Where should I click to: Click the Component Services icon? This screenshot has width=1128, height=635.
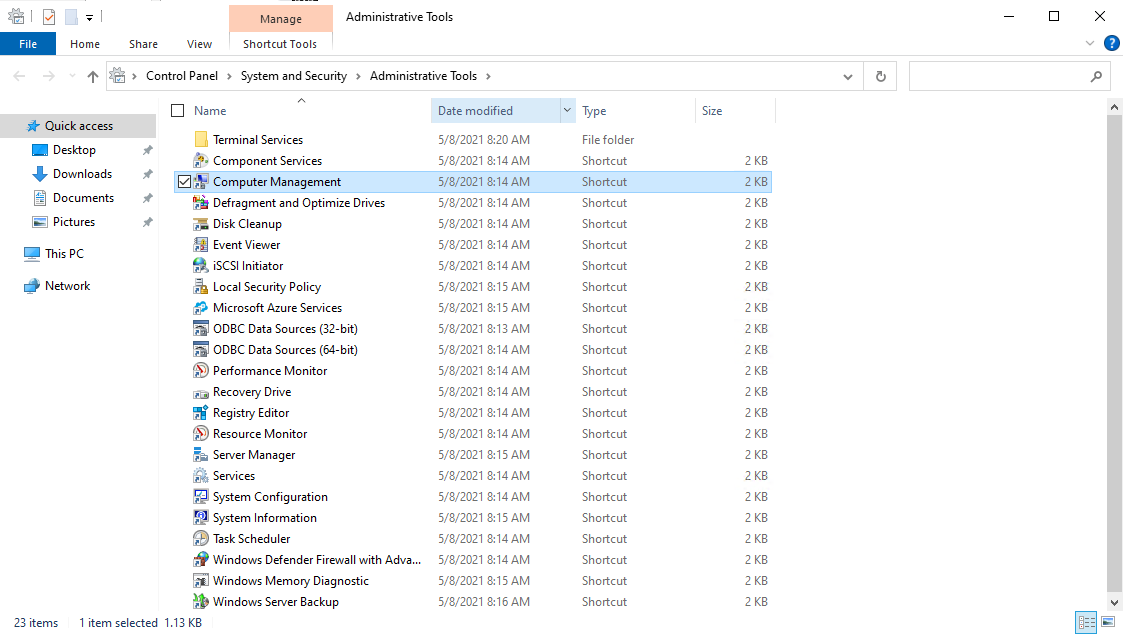pos(201,160)
